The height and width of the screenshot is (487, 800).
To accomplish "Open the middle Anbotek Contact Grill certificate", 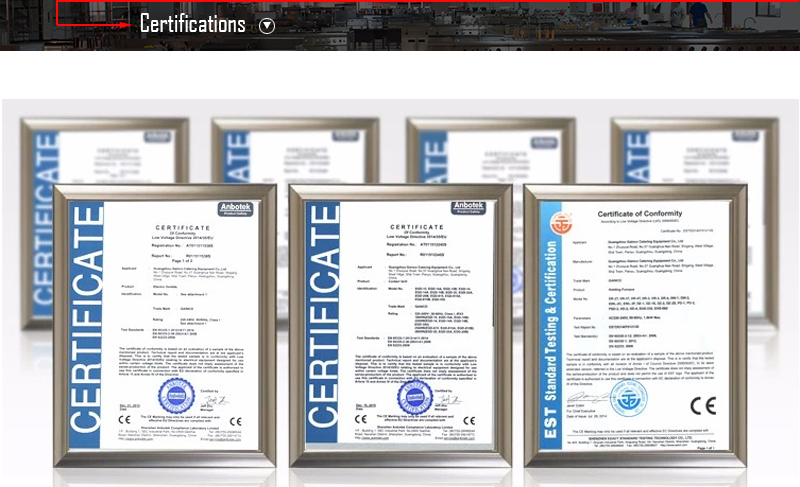I will coord(401,325).
